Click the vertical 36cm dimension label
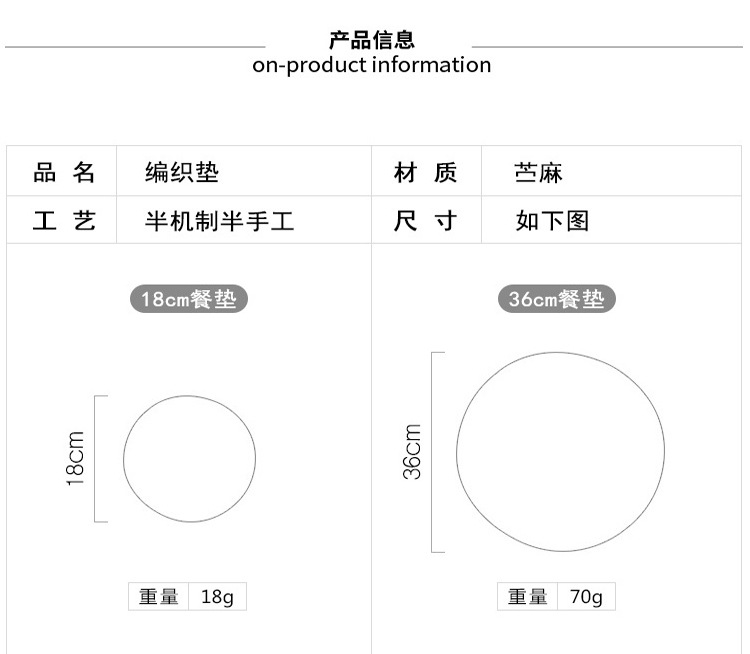The width and height of the screenshot is (750, 654). 412,452
